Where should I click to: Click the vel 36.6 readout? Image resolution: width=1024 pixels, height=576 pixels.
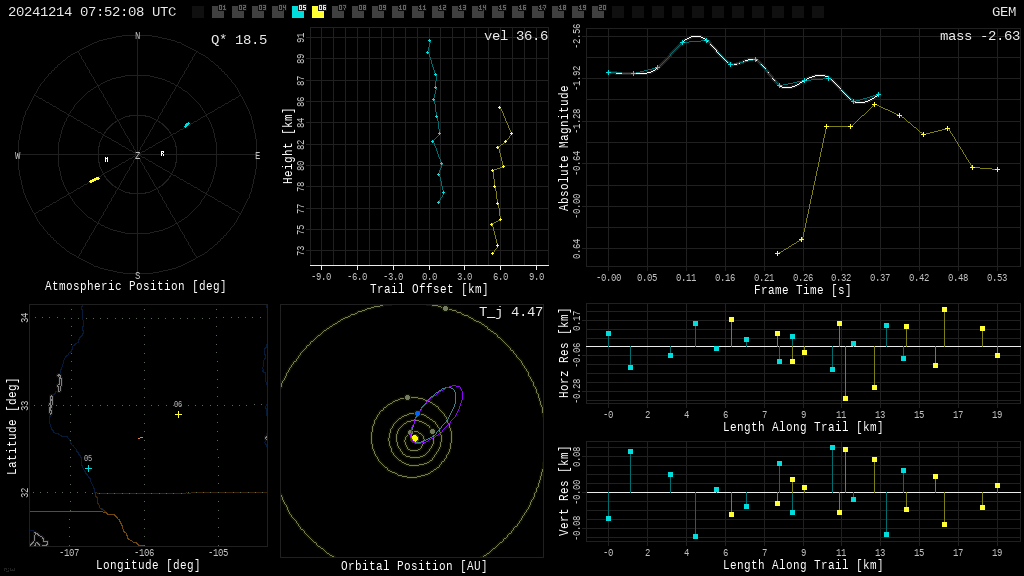516,36
